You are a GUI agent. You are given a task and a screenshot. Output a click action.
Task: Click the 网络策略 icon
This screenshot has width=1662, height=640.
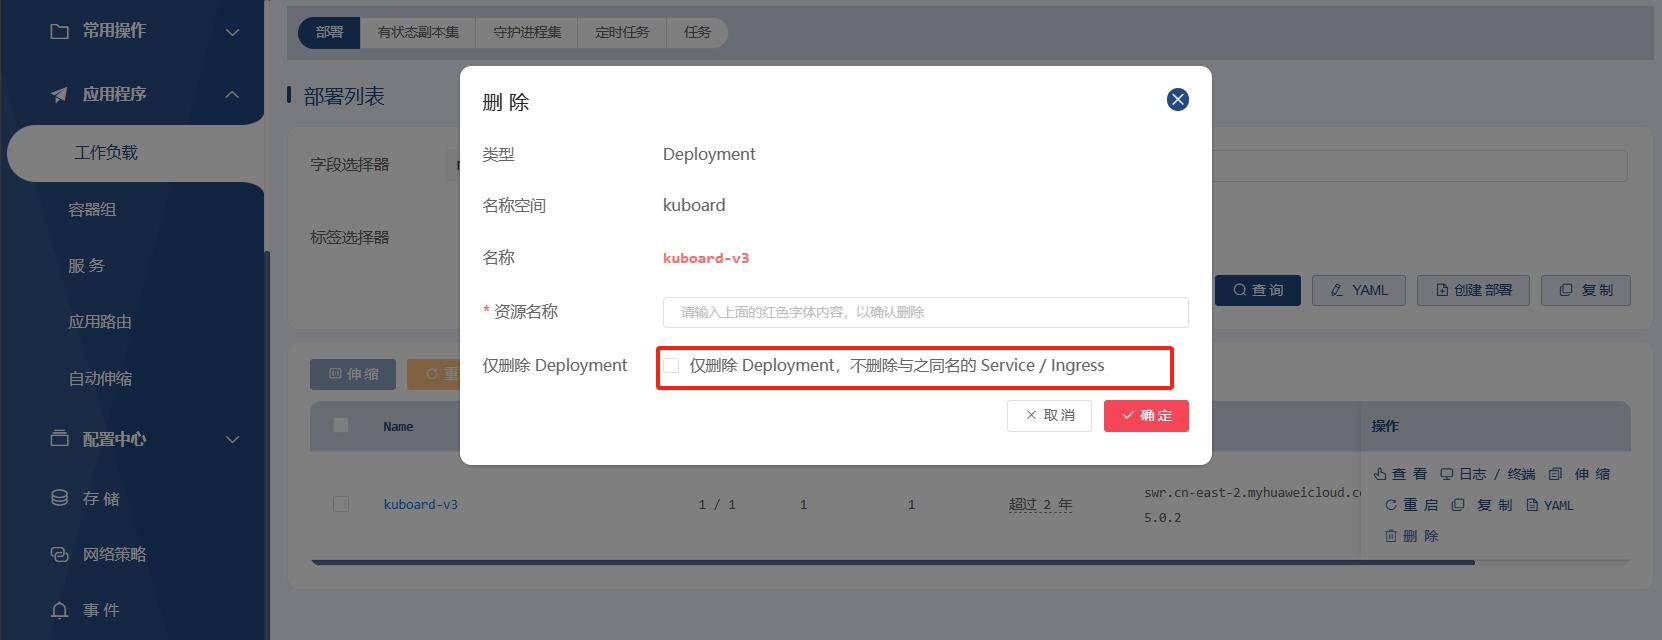pyautogui.click(x=60, y=554)
